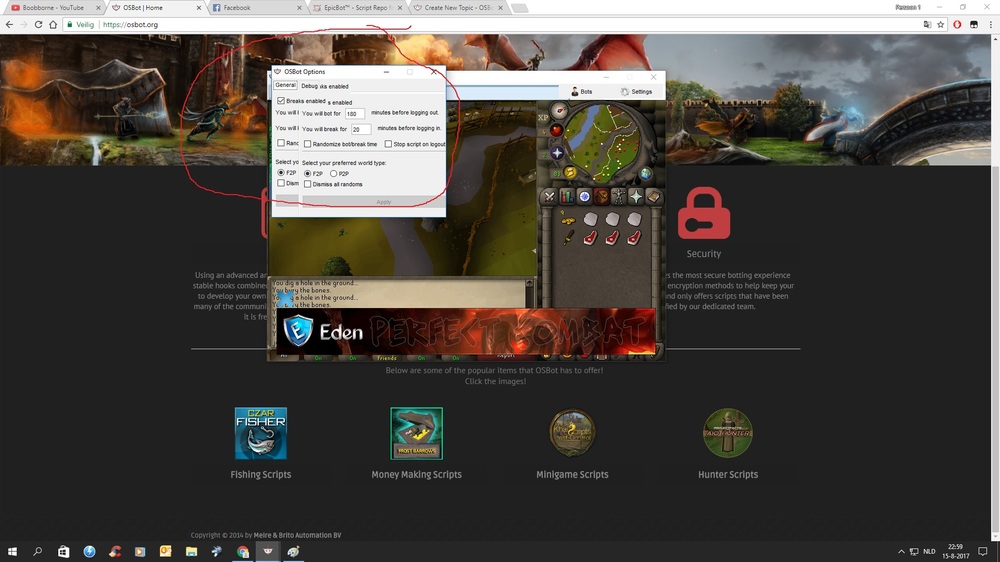
Task: Toggle the yellow run energy orb
Action: click(x=570, y=172)
